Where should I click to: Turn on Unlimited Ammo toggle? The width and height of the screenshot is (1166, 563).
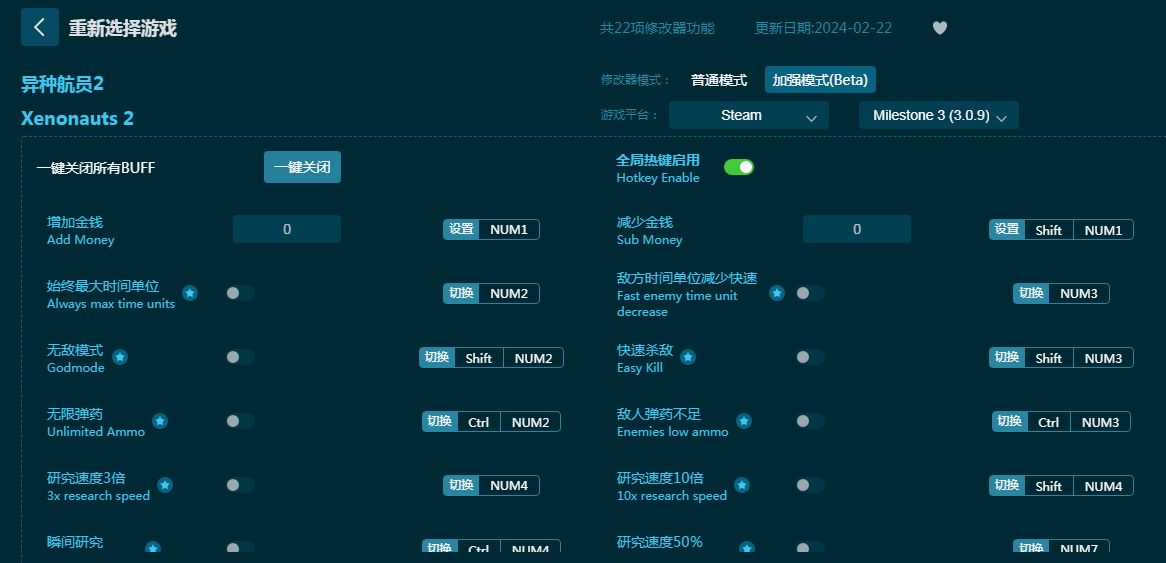(240, 421)
